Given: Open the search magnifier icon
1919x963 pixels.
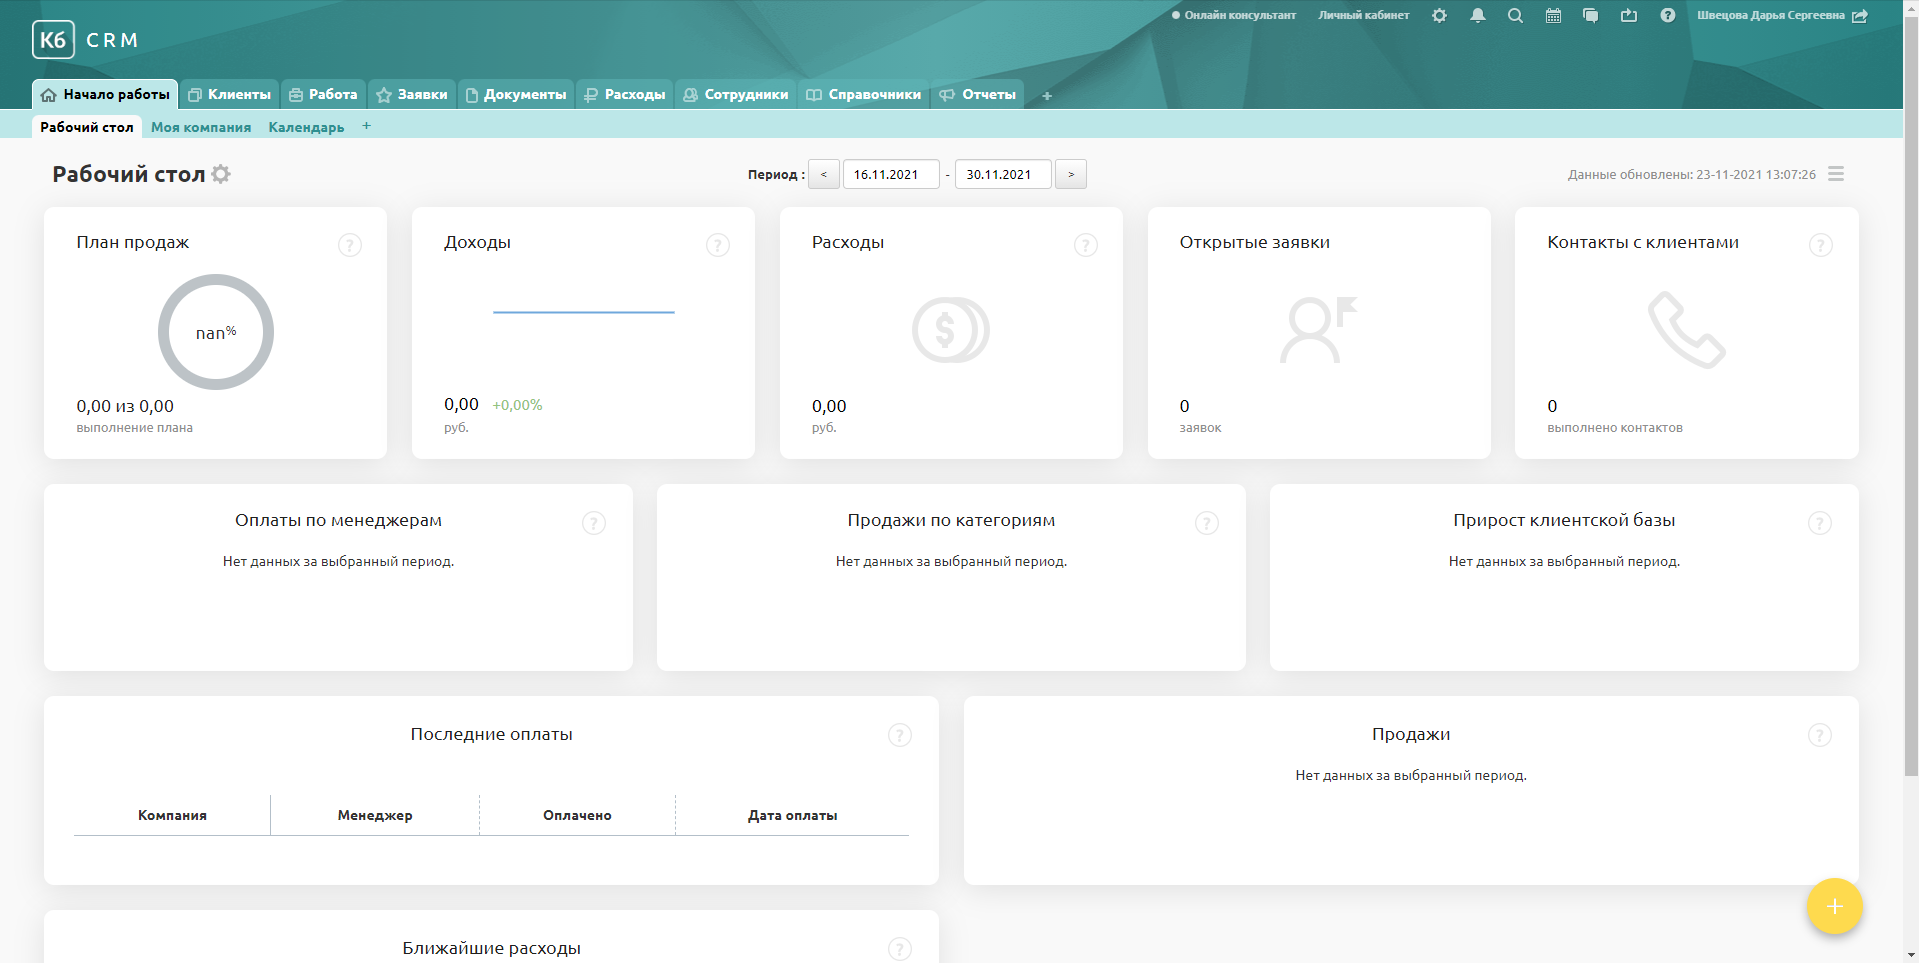Looking at the screenshot, I should pyautogui.click(x=1515, y=15).
